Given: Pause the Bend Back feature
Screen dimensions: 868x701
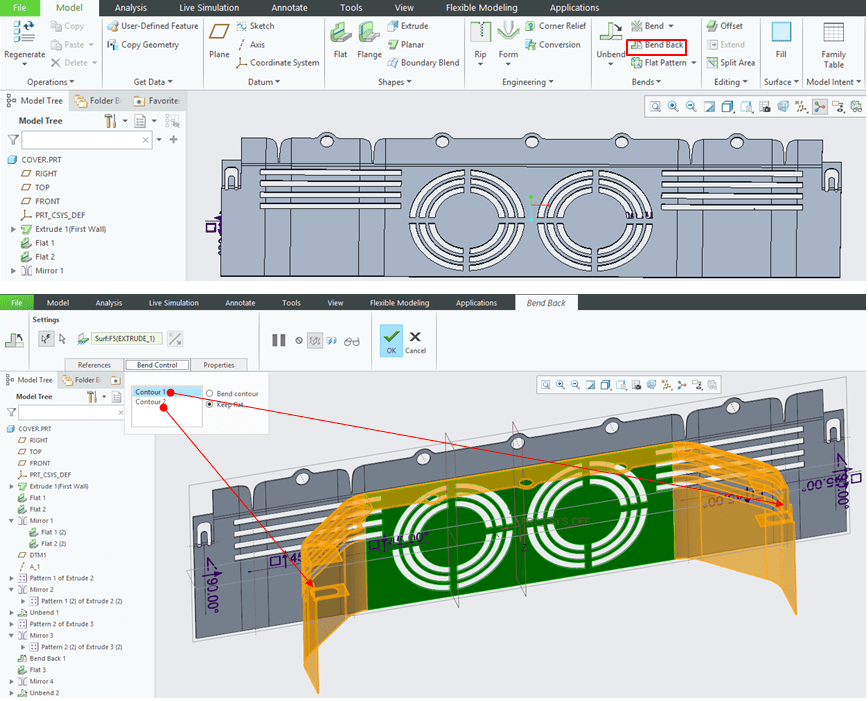Looking at the screenshot, I should point(279,340).
